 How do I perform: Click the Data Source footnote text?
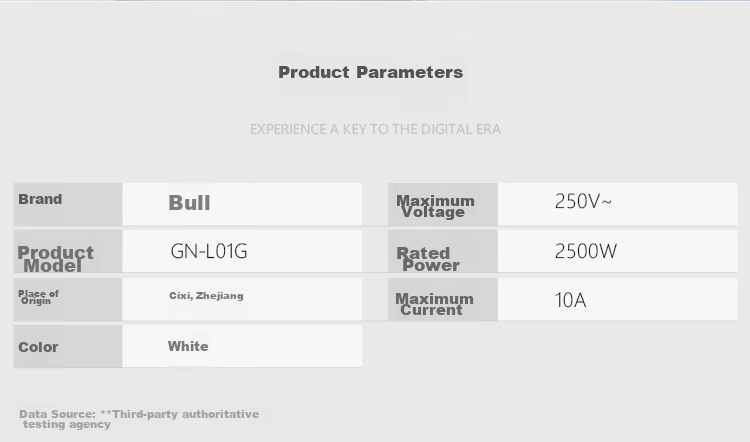(x=139, y=419)
